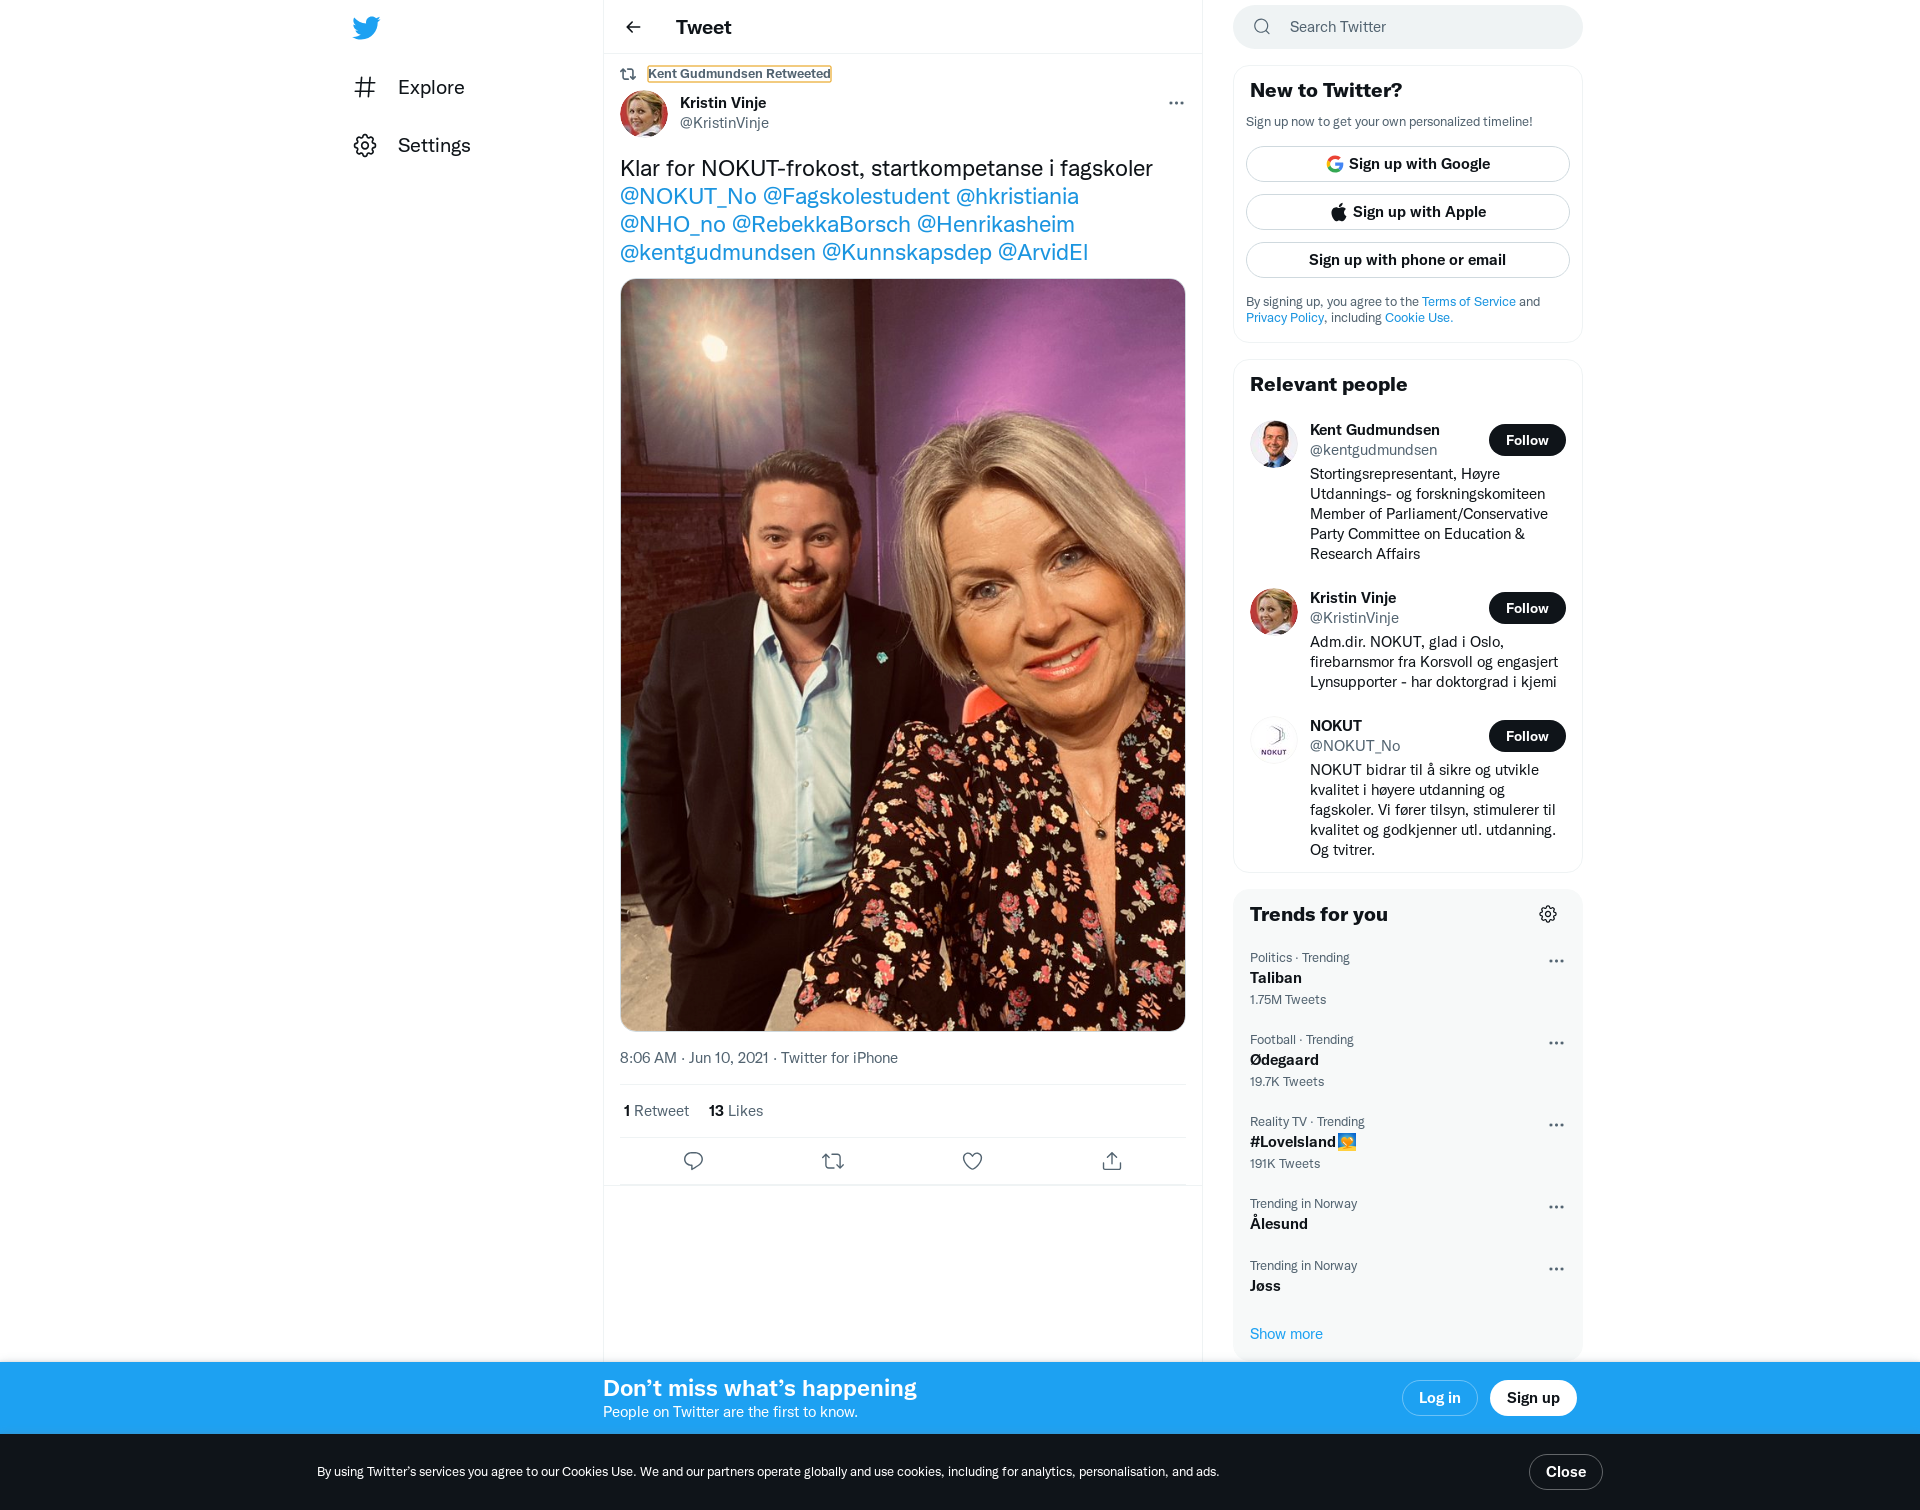Click the Twitter bird logo
The image size is (1920, 1510).
pyautogui.click(x=366, y=27)
